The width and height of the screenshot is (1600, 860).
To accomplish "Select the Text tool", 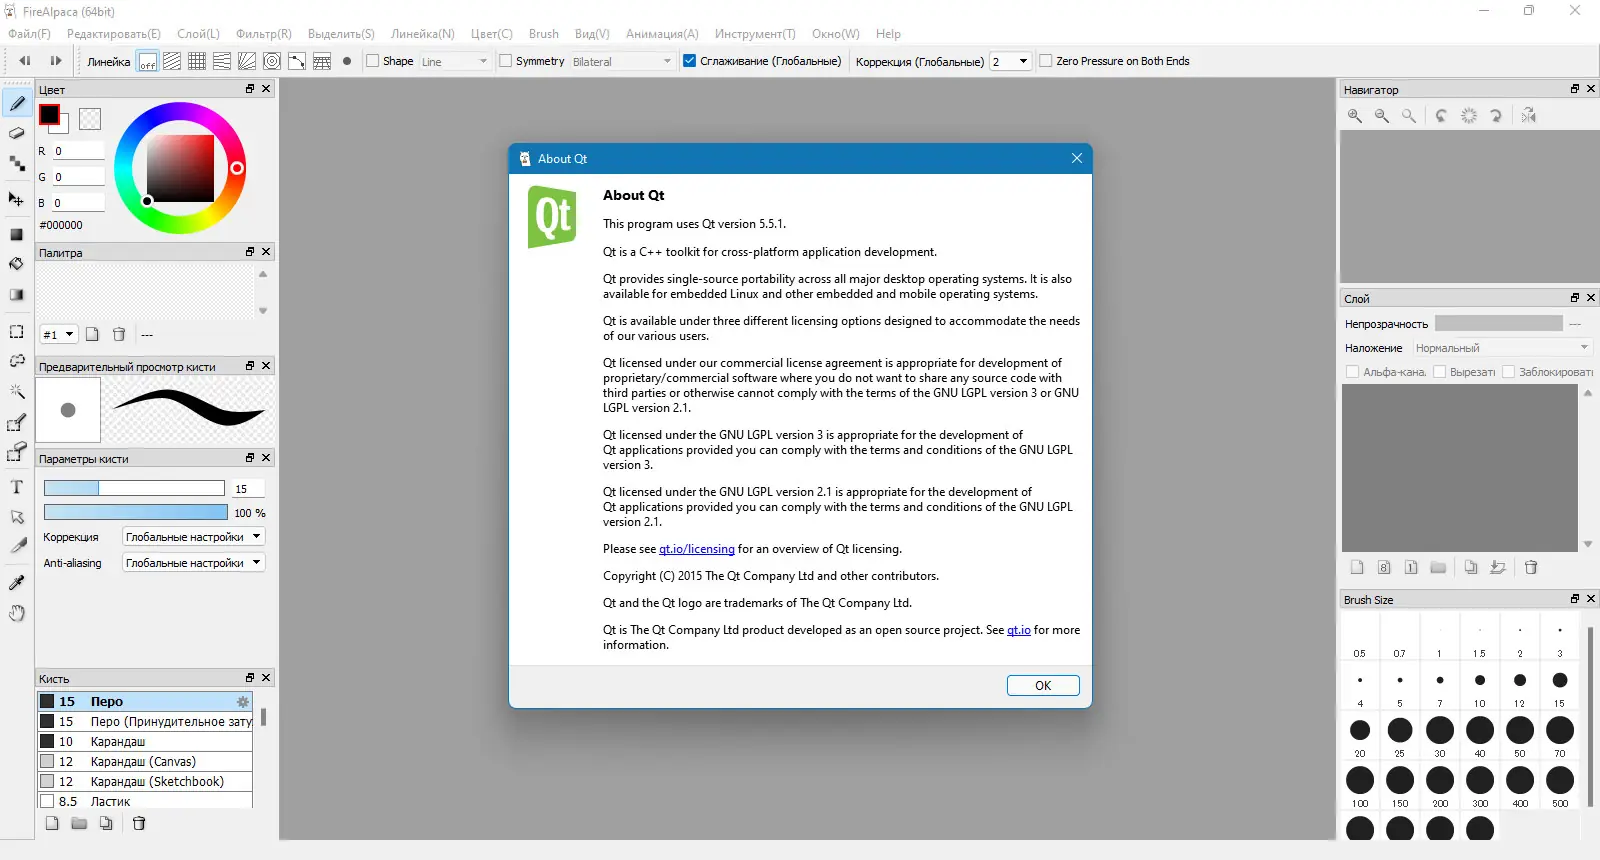I will point(17,487).
